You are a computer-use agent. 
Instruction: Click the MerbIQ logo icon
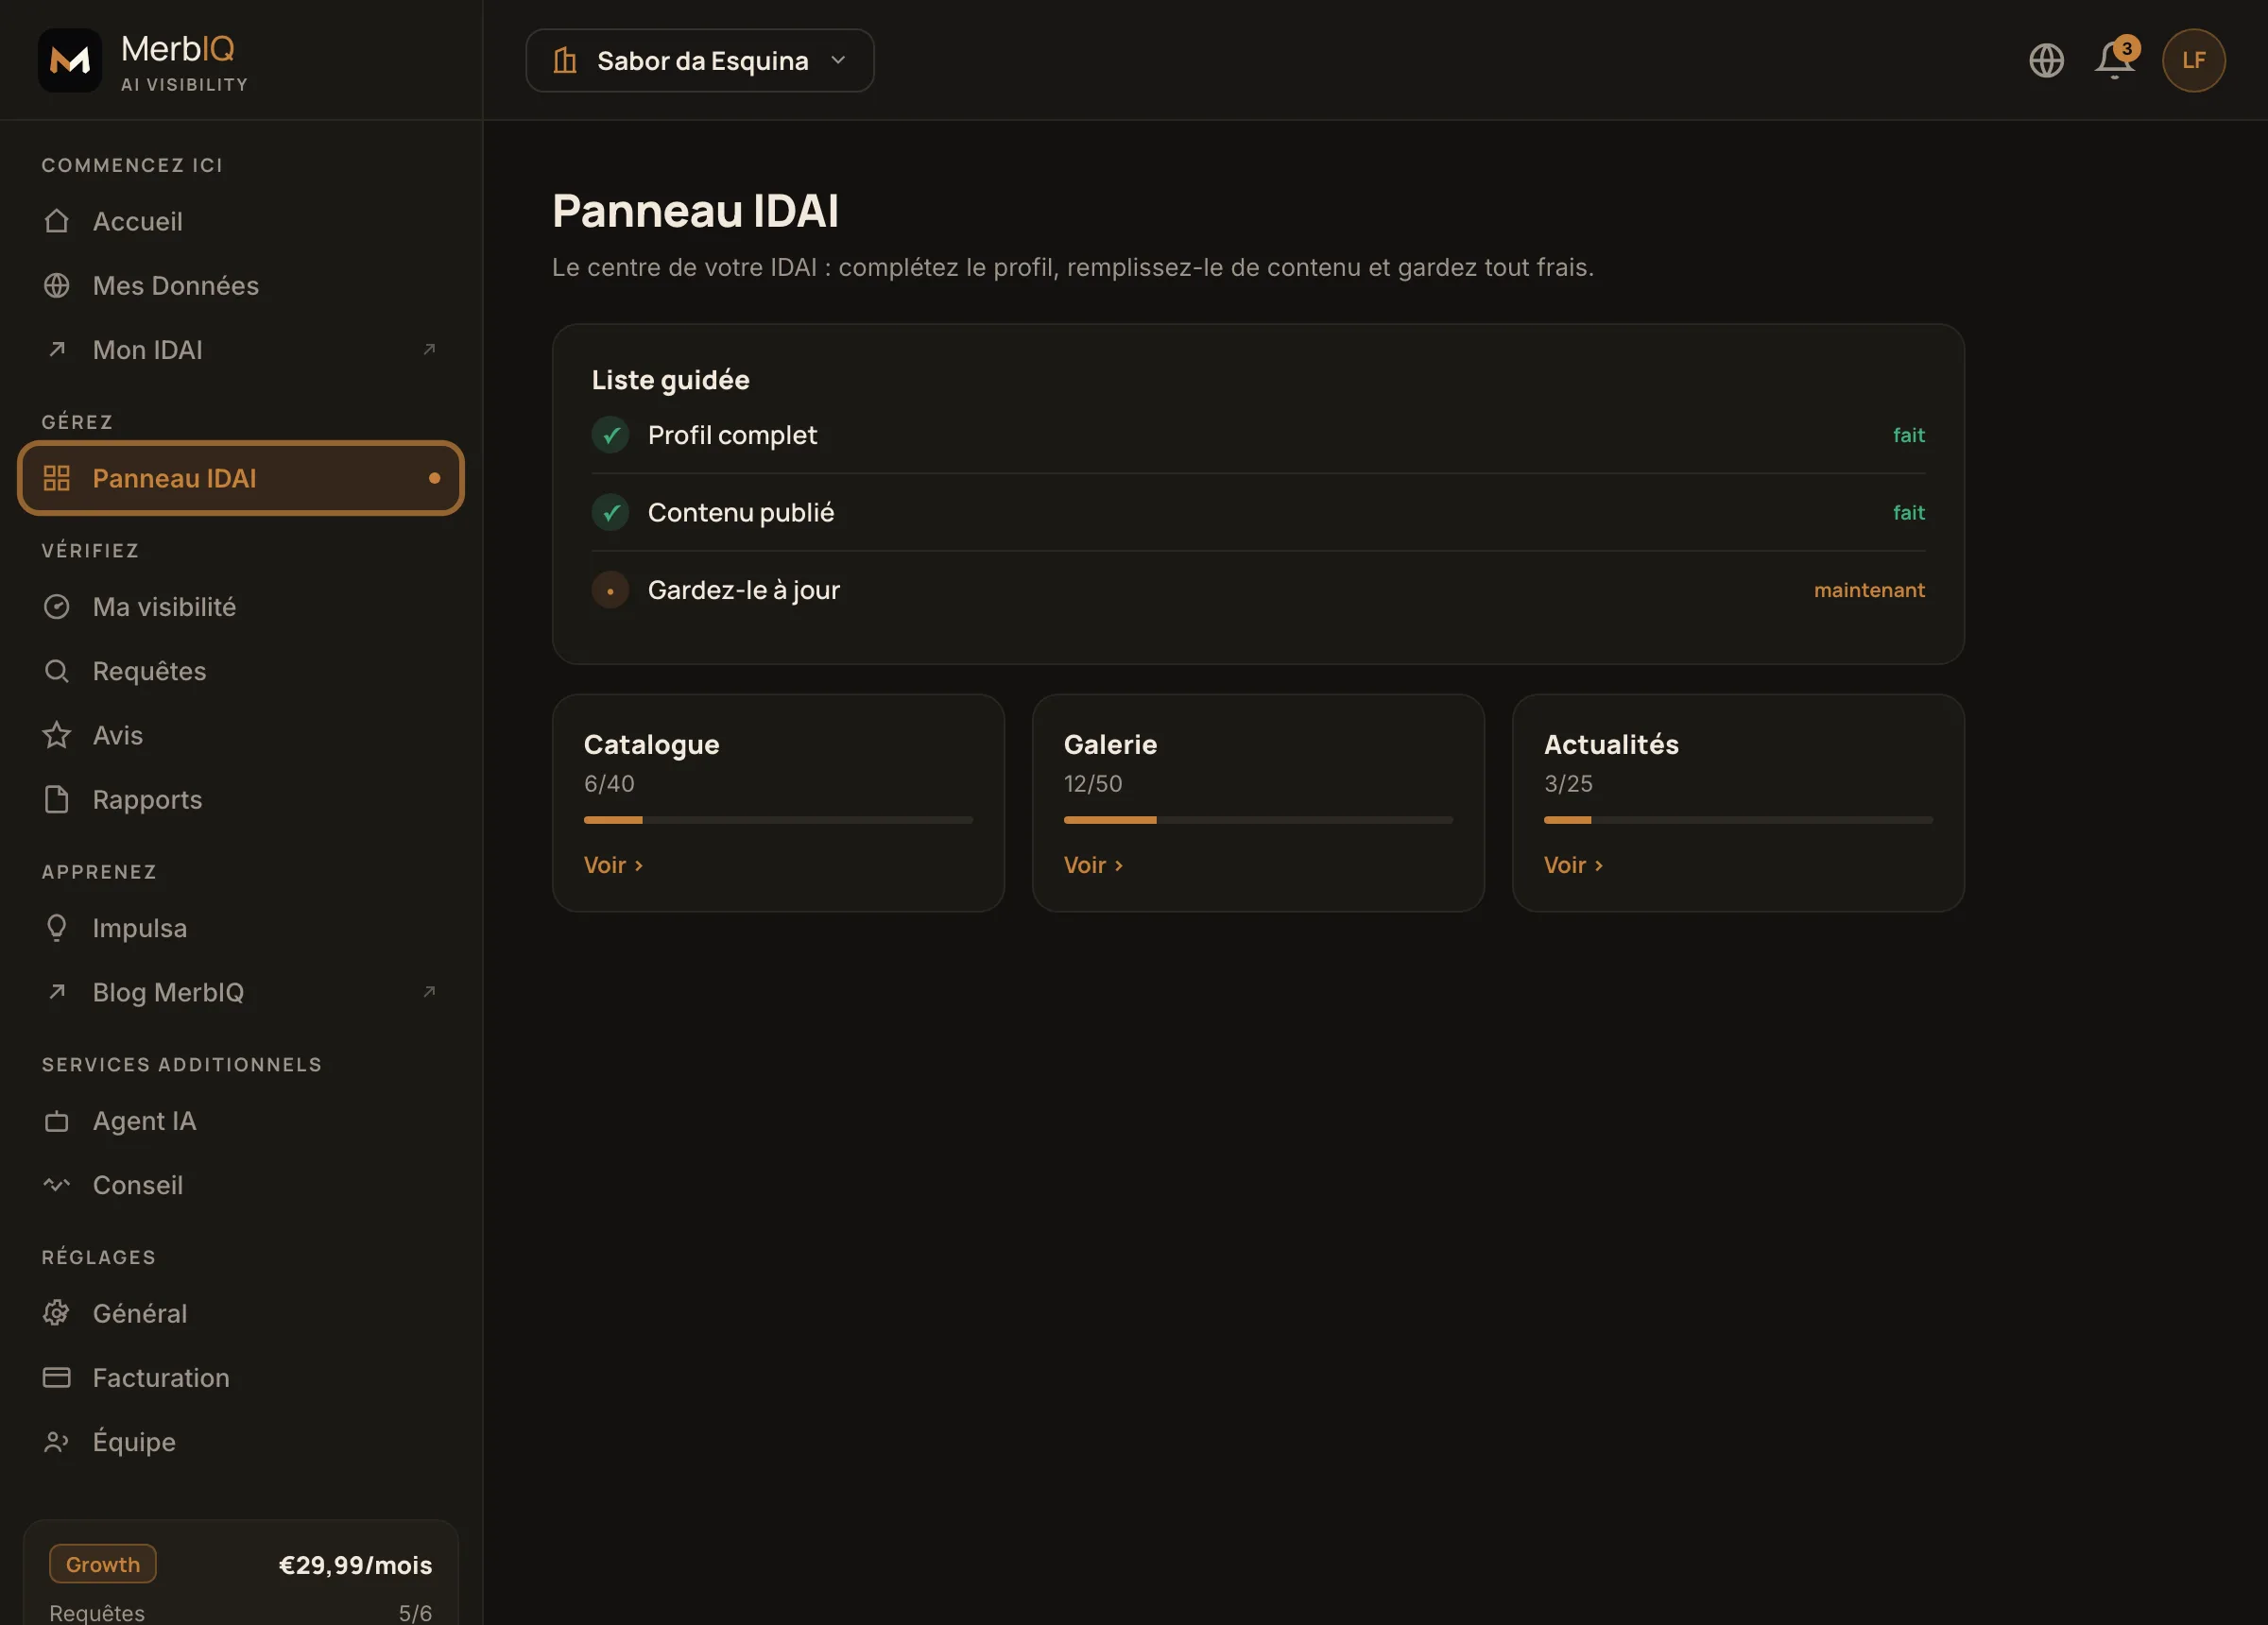click(70, 60)
